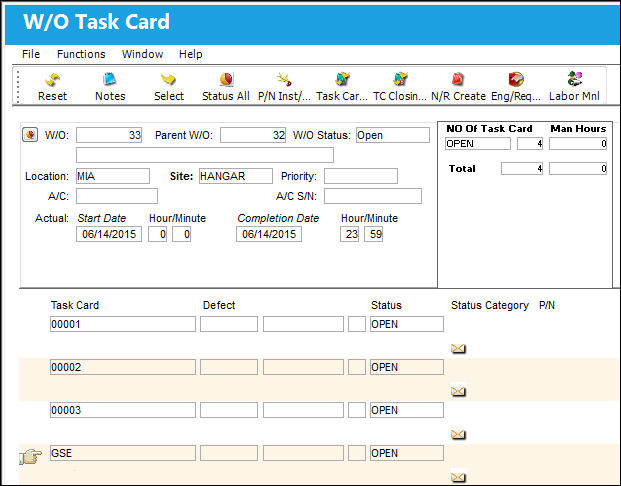Image resolution: width=621 pixels, height=486 pixels.
Task: Click the P/N column header
Action: click(547, 305)
